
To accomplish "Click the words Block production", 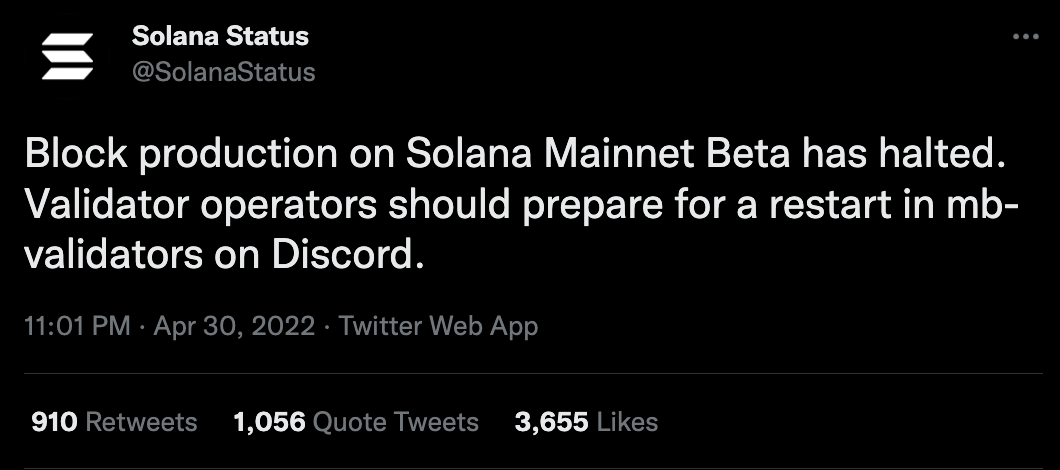I will point(181,154).
